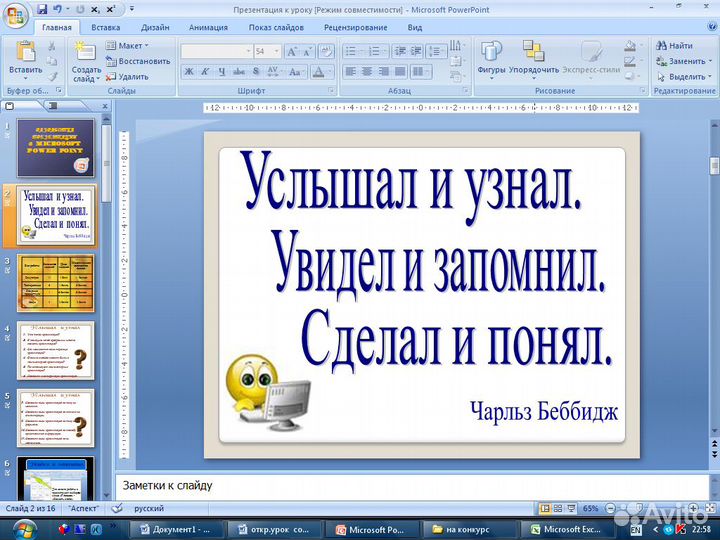
Task: Open character spacing AV dropdown
Action: click(x=274, y=72)
